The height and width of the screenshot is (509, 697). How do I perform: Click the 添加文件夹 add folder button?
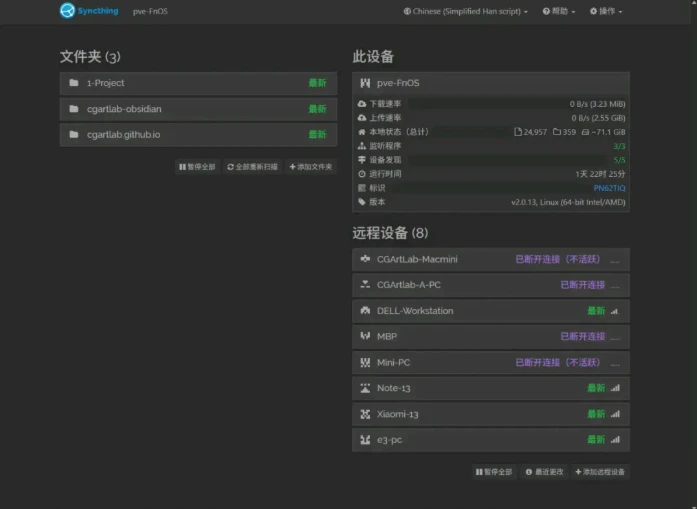click(311, 167)
